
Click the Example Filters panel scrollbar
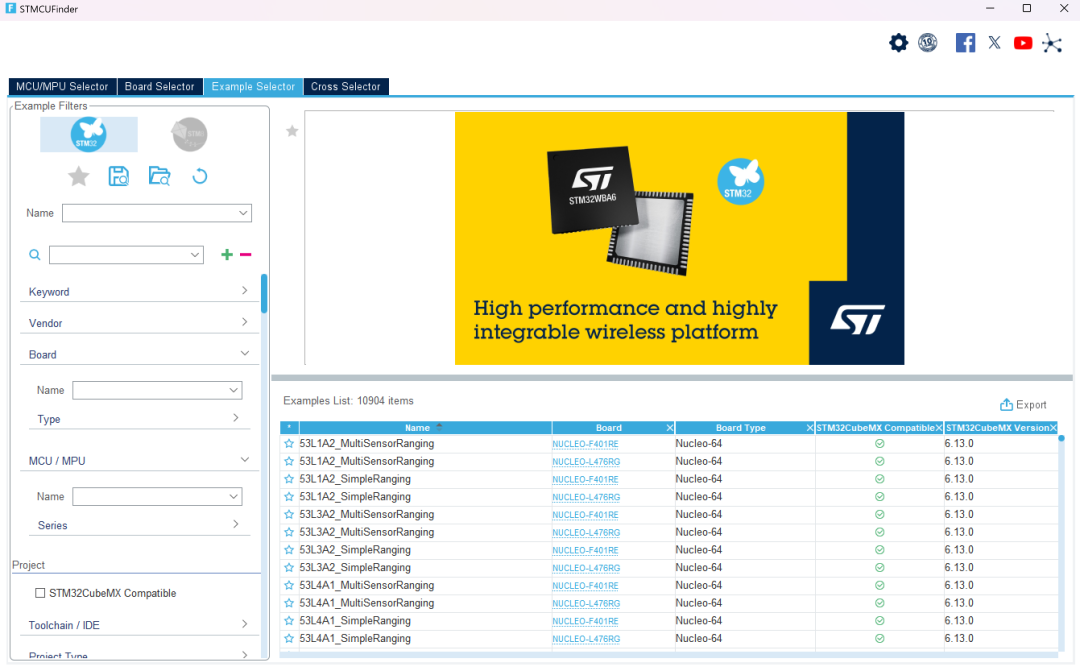tap(264, 293)
